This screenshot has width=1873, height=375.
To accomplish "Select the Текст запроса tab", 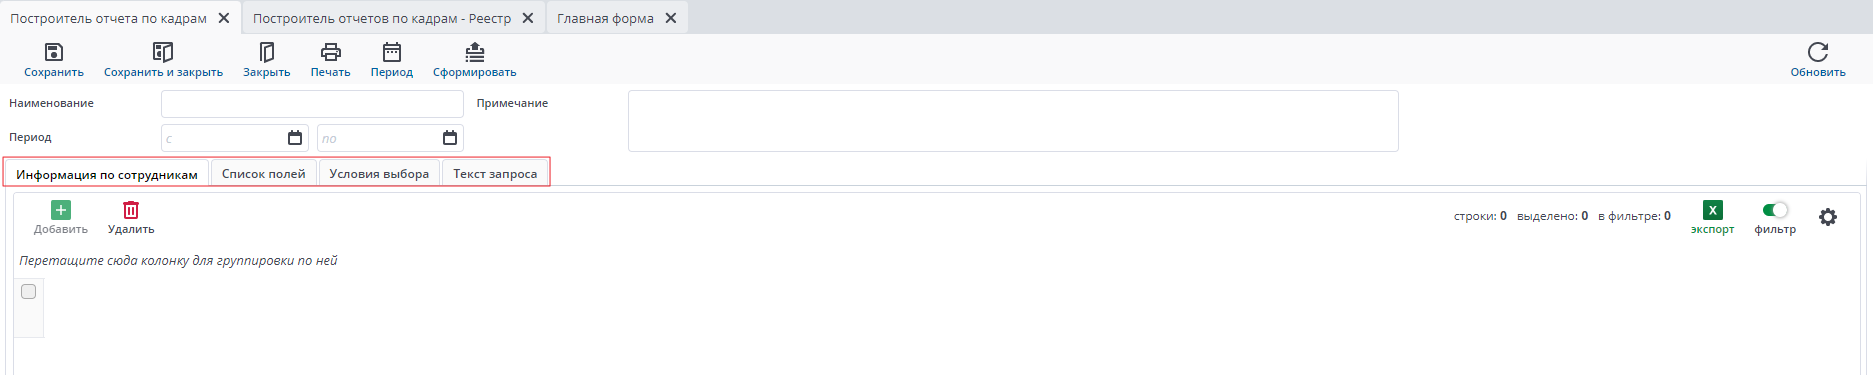I will click(x=495, y=174).
